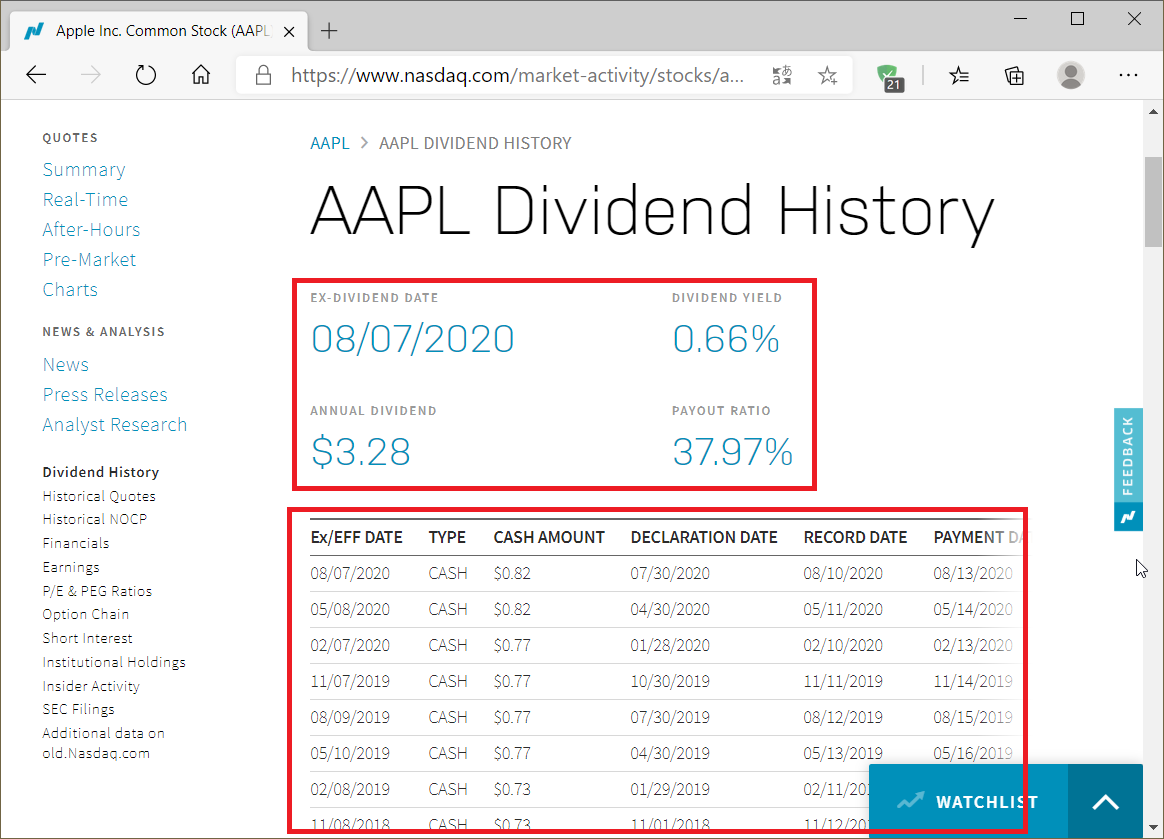Image resolution: width=1164 pixels, height=839 pixels.
Task: Go to the browser home page icon
Action: tap(200, 74)
